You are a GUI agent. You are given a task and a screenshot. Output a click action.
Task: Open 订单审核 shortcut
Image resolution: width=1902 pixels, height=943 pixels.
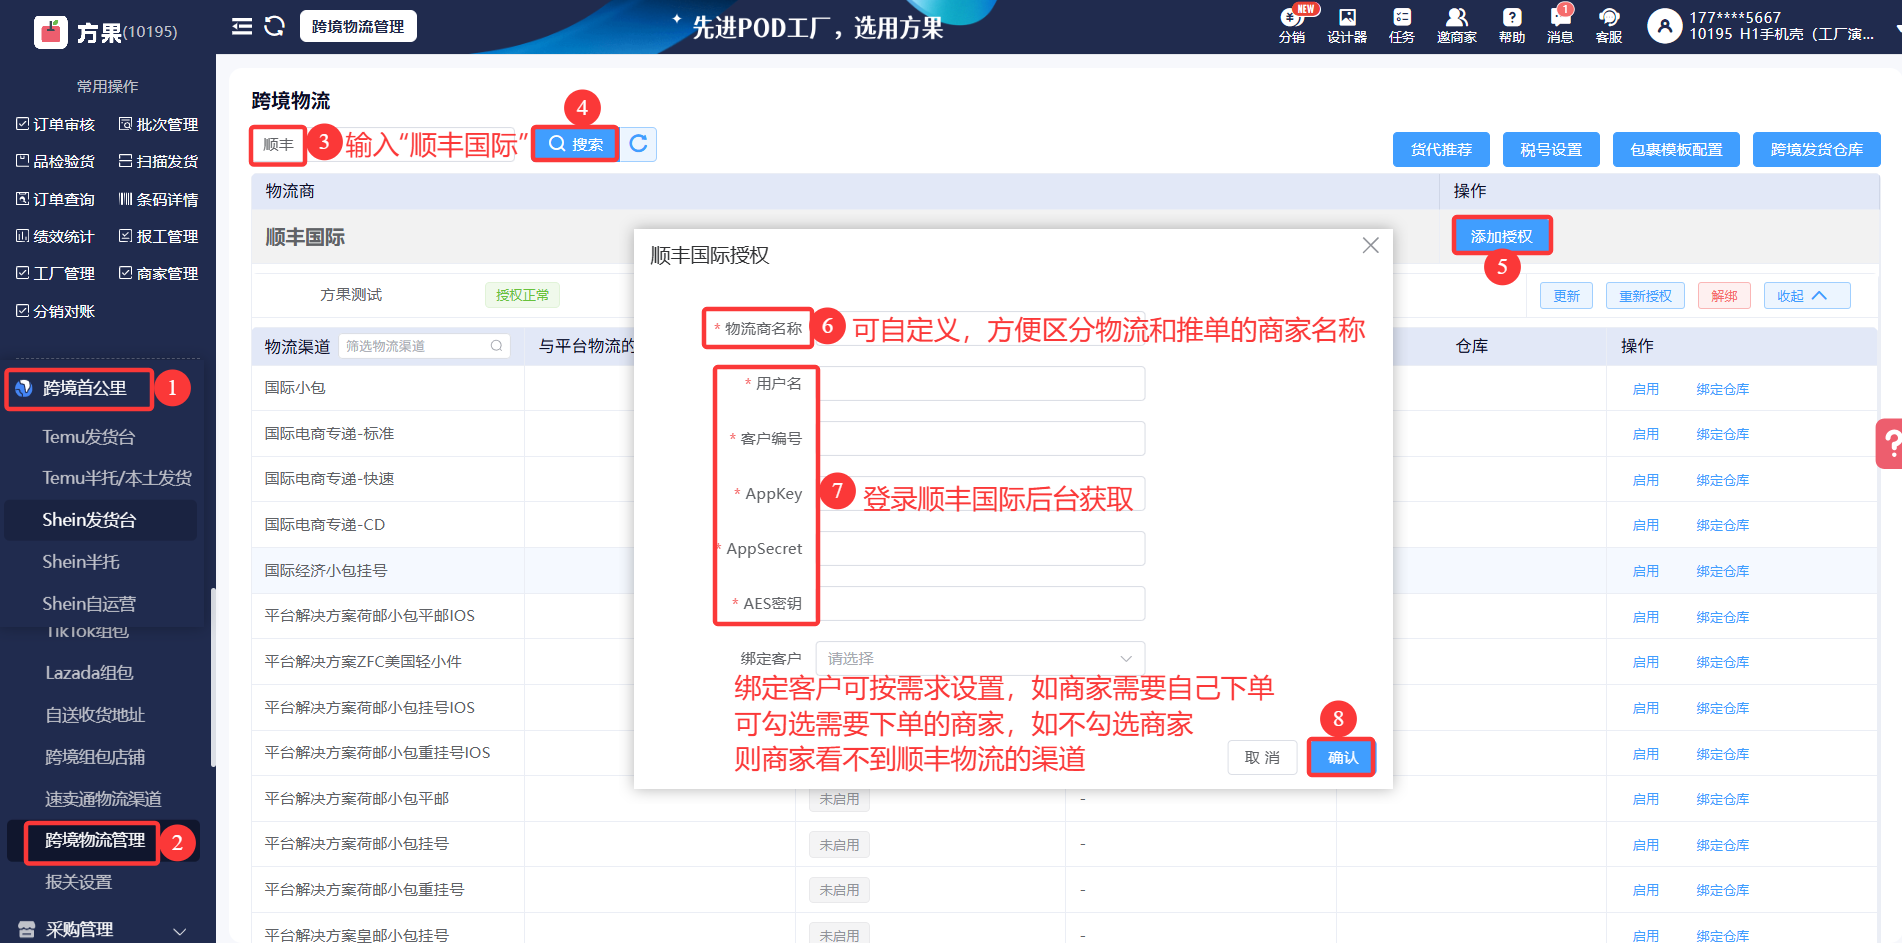pyautogui.click(x=56, y=124)
